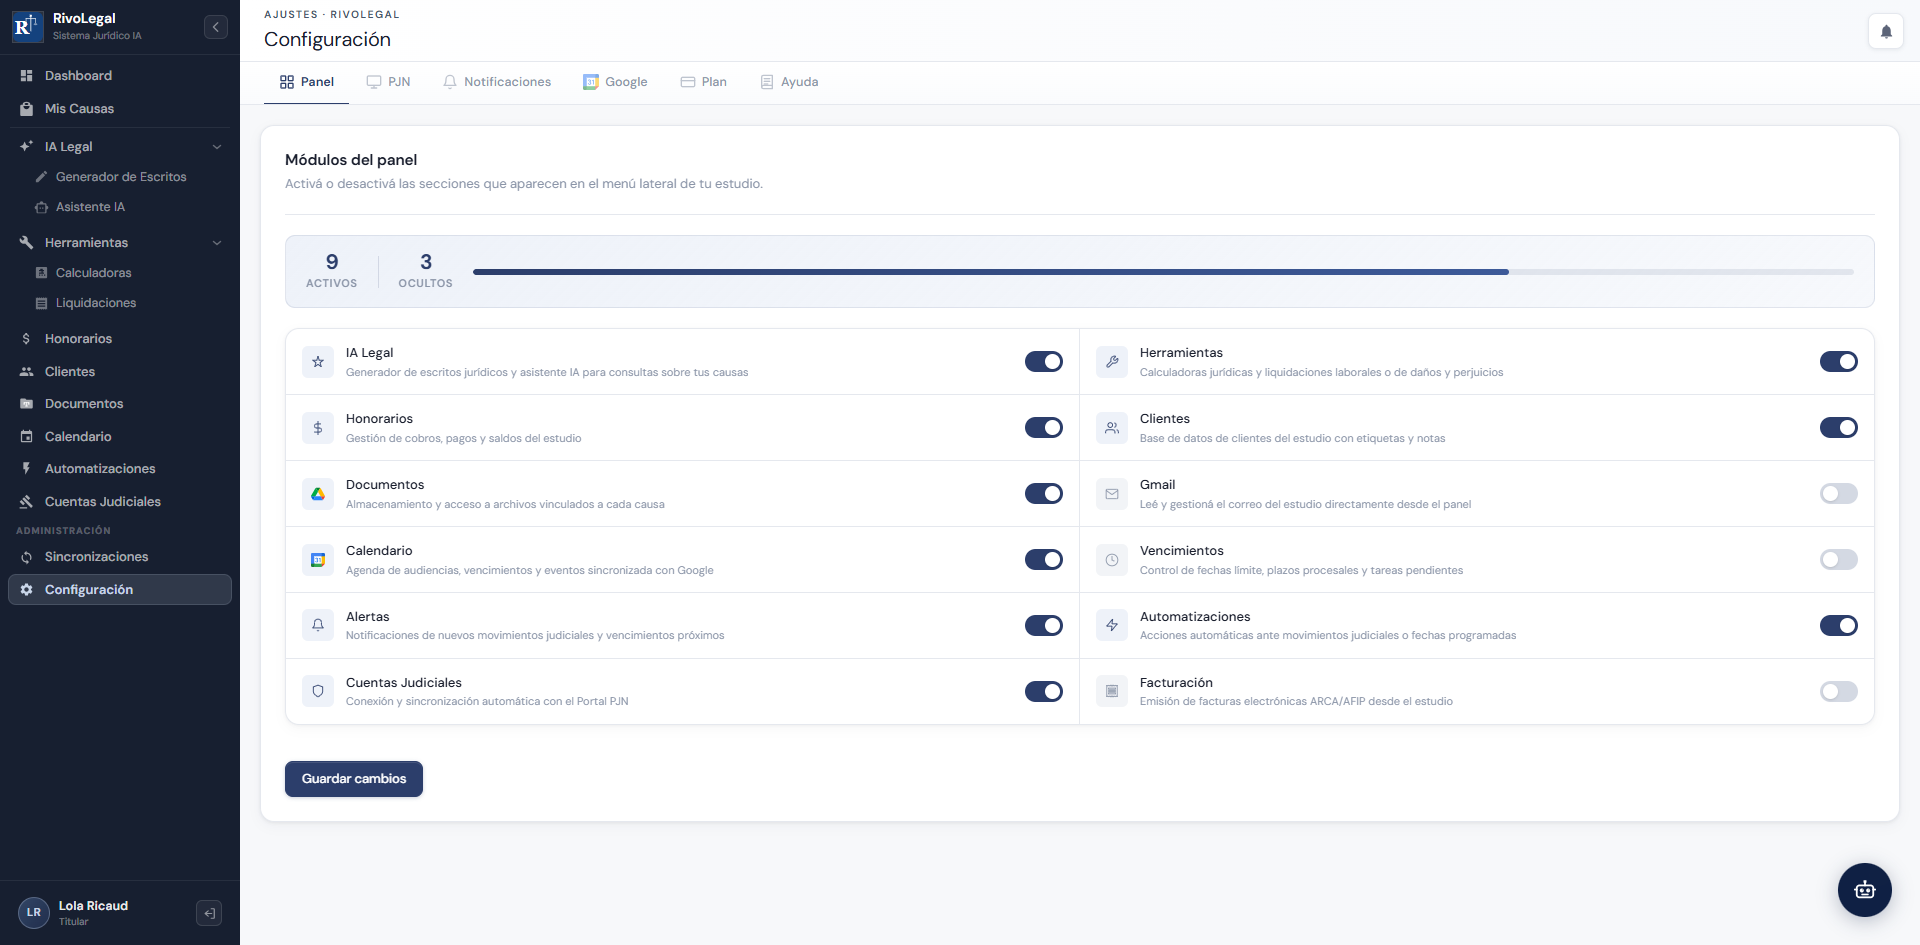Enable the Gmail module toggle
The image size is (1920, 945).
tap(1839, 494)
